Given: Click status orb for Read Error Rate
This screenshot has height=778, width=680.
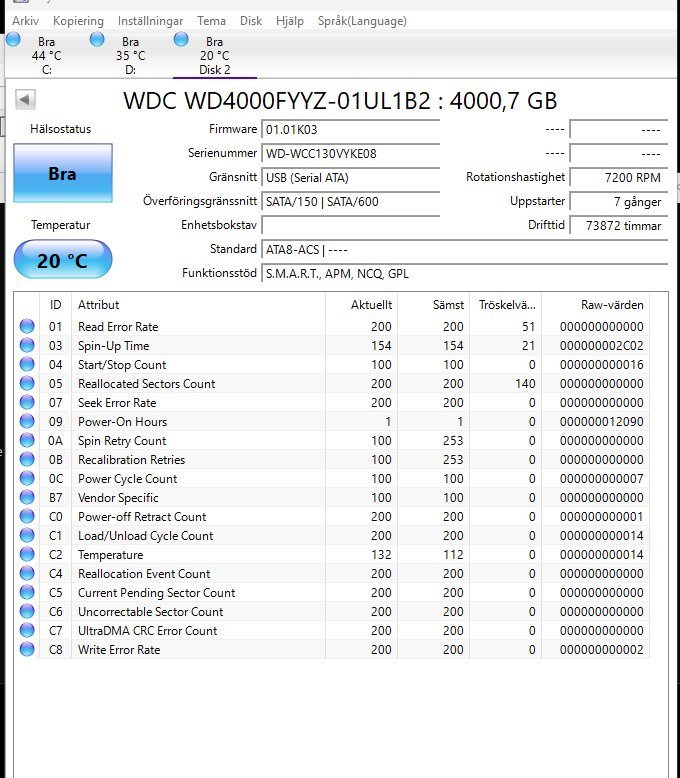Looking at the screenshot, I should point(27,326).
